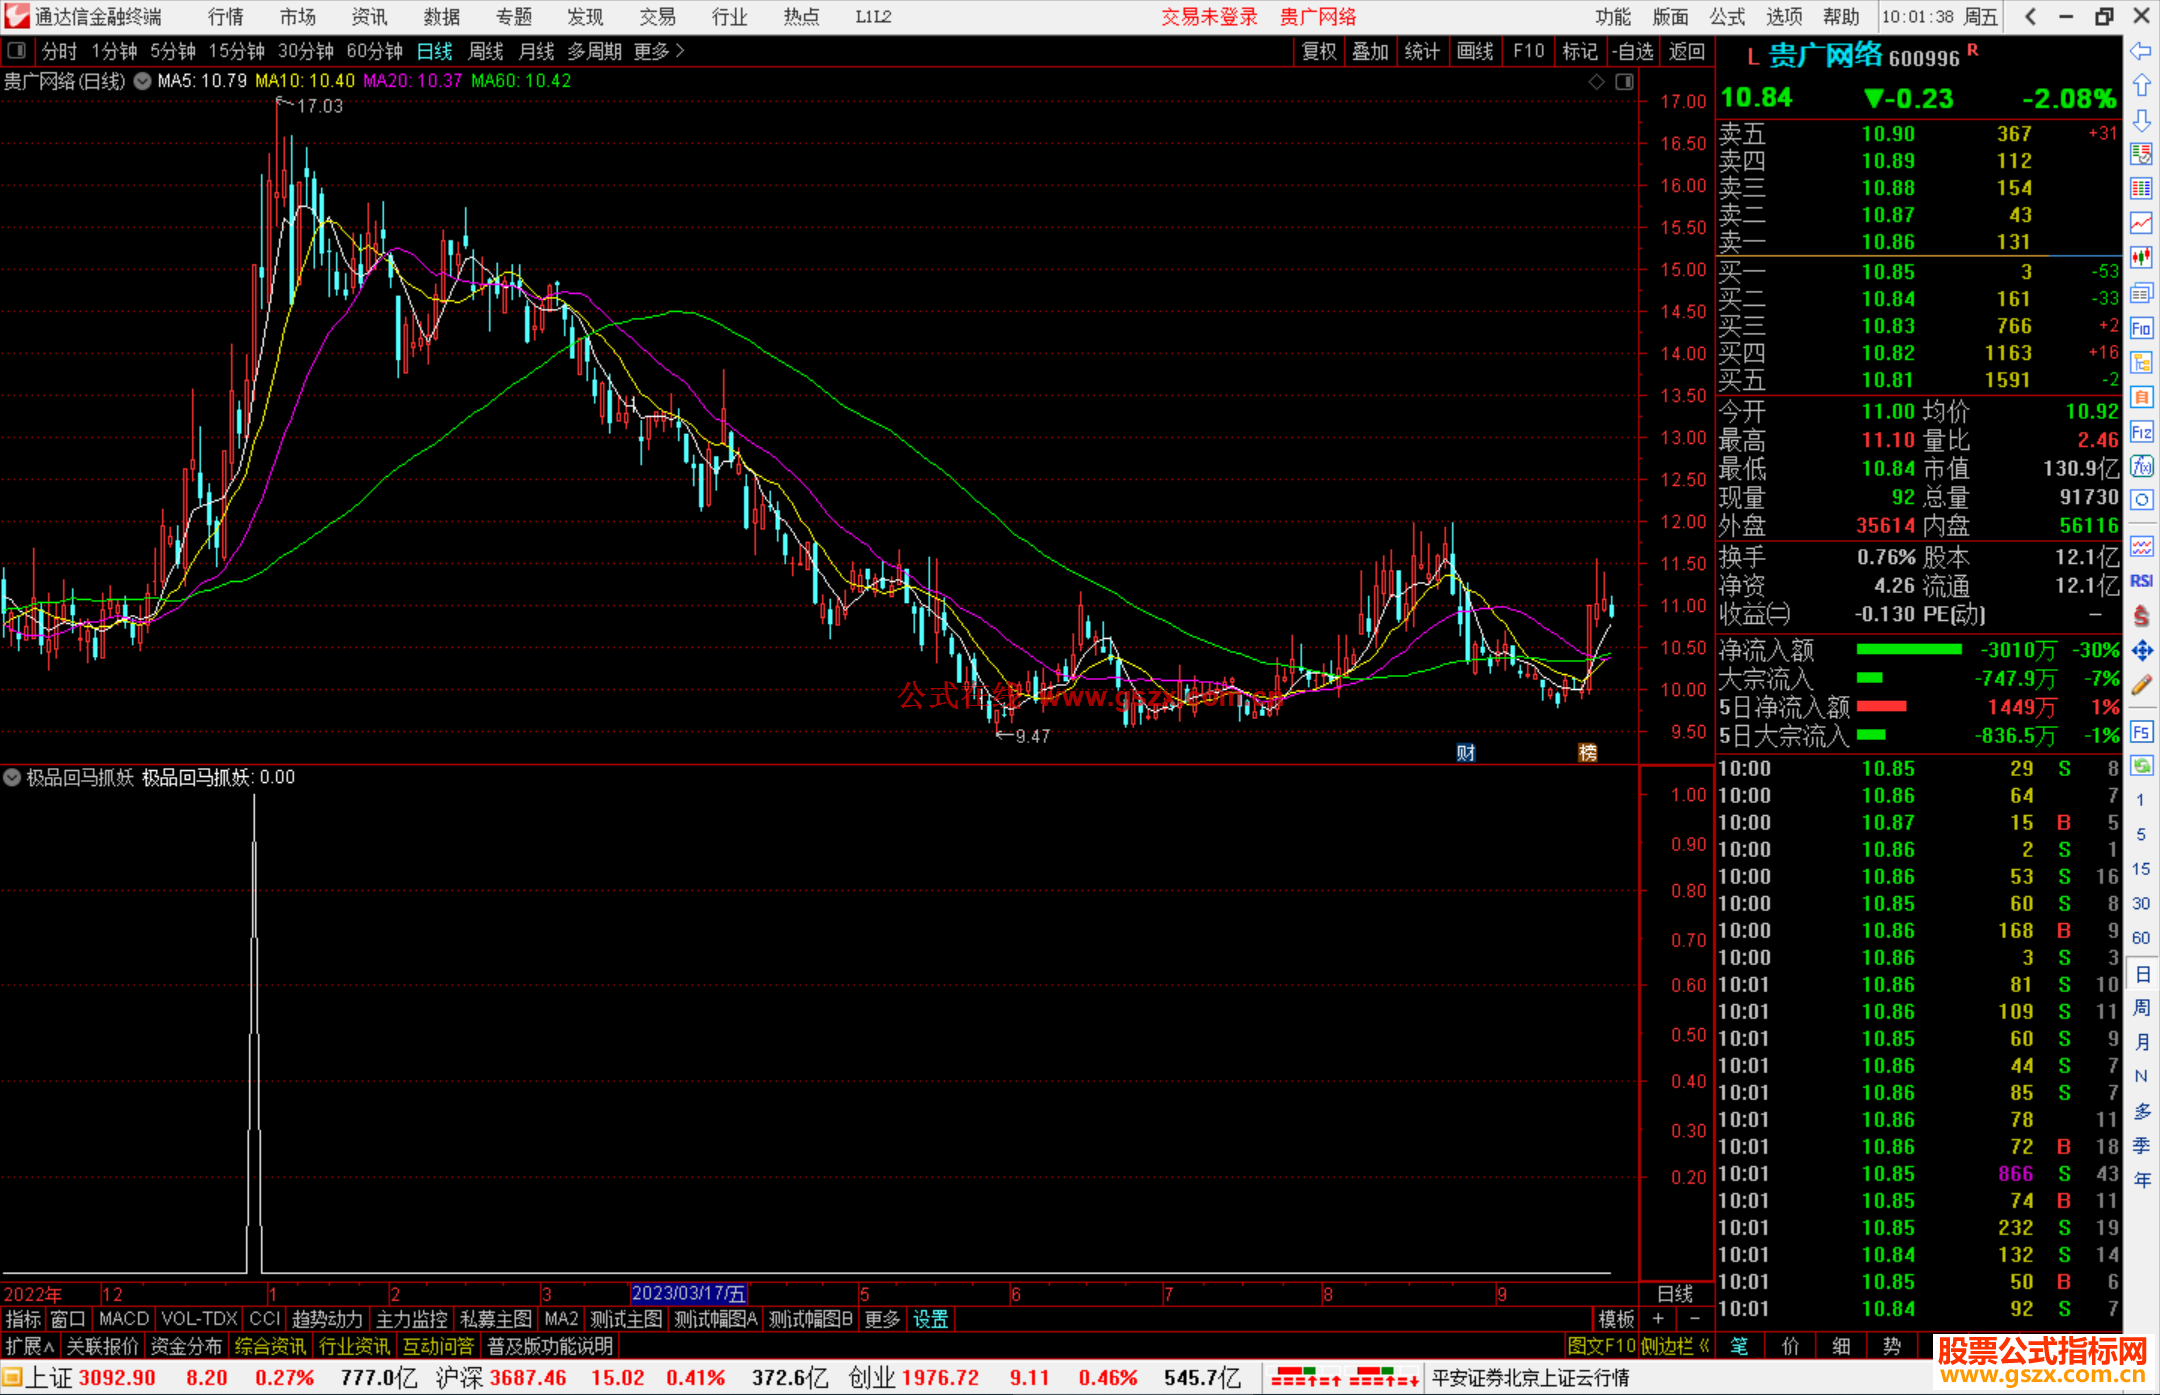Click the 2023/03/17/五 date label on axis

coord(689,1294)
